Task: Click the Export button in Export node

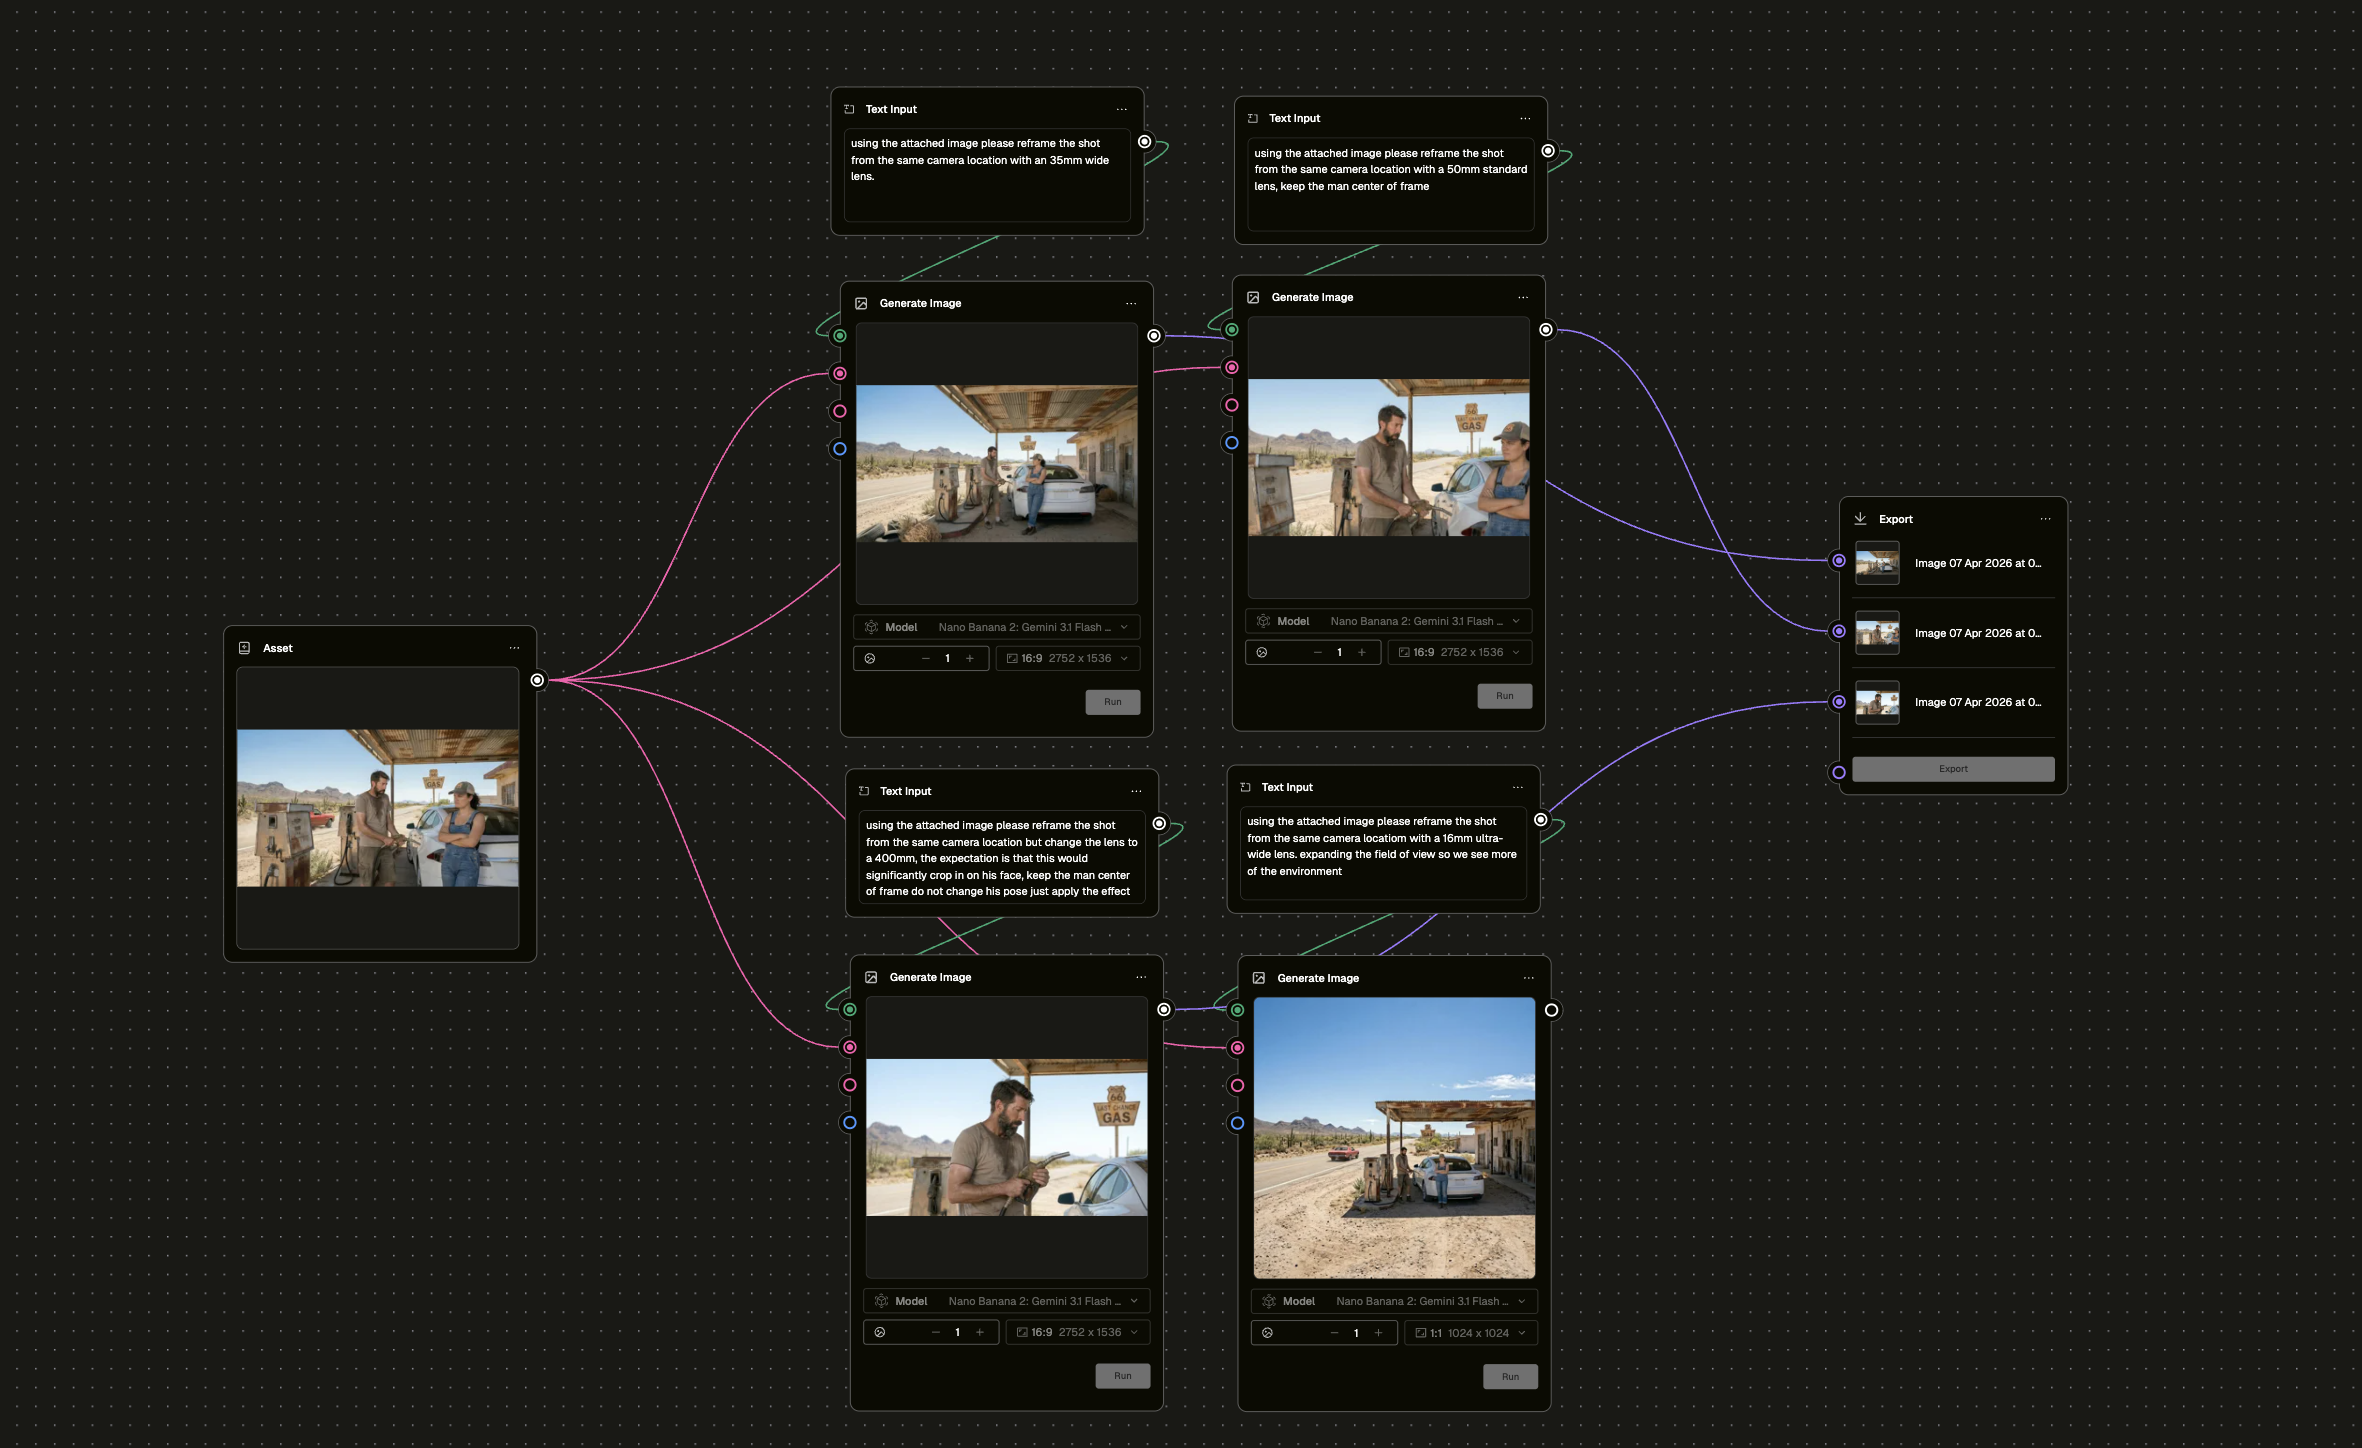Action: coord(1952,769)
